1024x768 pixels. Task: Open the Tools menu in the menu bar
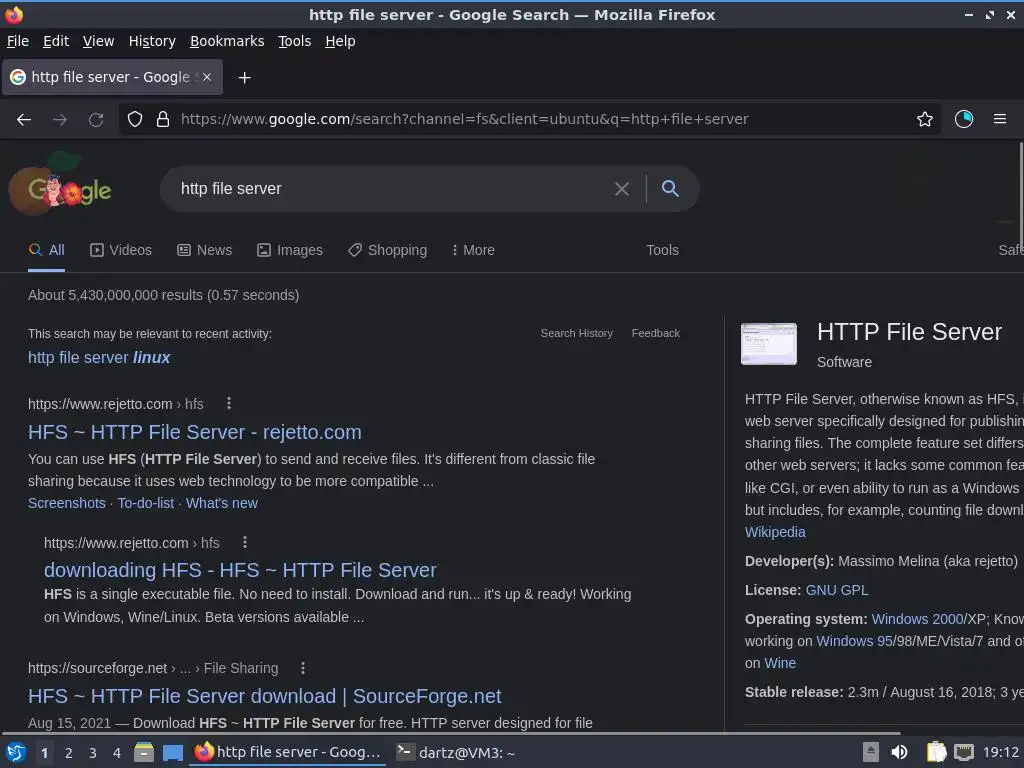(x=295, y=41)
